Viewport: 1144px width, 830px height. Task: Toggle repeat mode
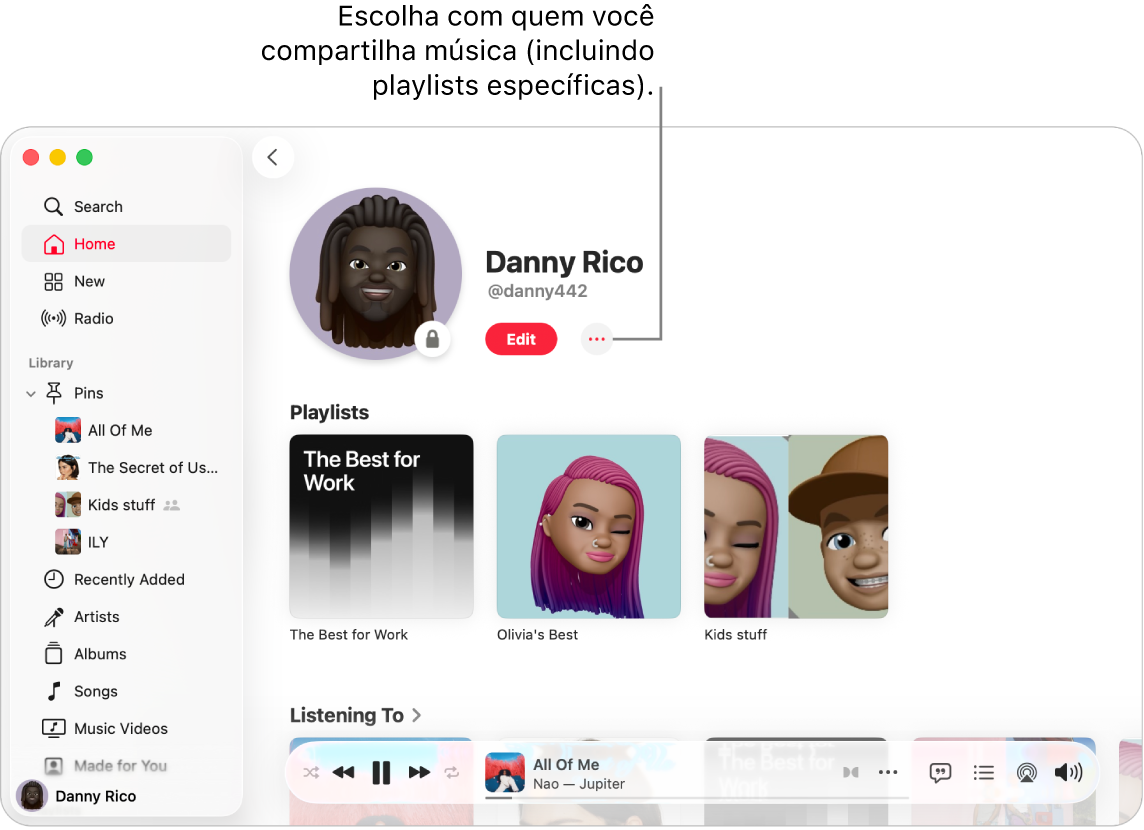[x=451, y=772]
